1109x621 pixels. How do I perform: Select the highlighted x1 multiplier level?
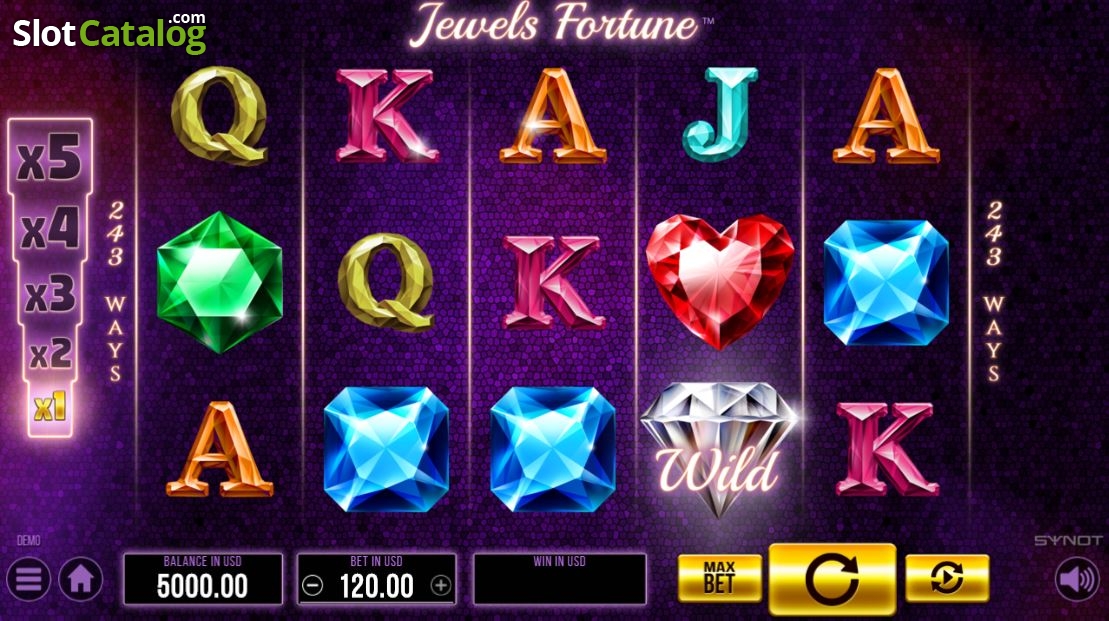(50, 407)
